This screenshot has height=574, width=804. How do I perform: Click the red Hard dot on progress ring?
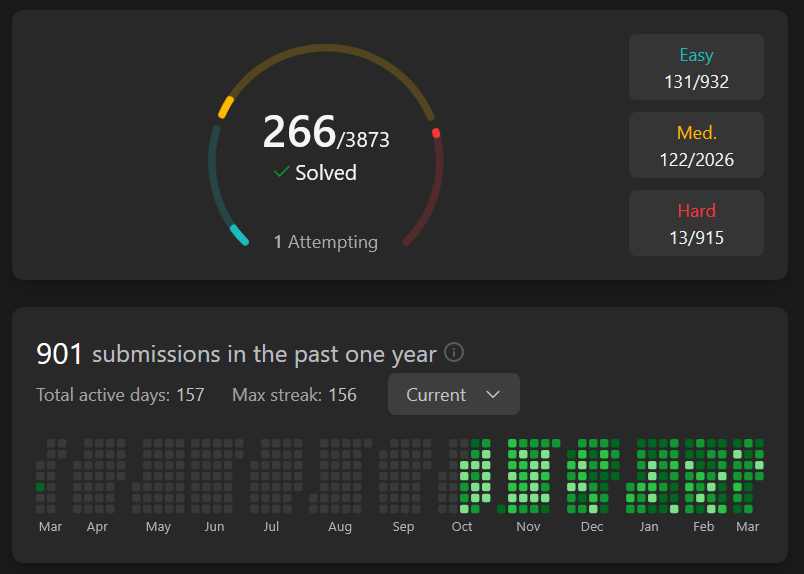point(436,133)
